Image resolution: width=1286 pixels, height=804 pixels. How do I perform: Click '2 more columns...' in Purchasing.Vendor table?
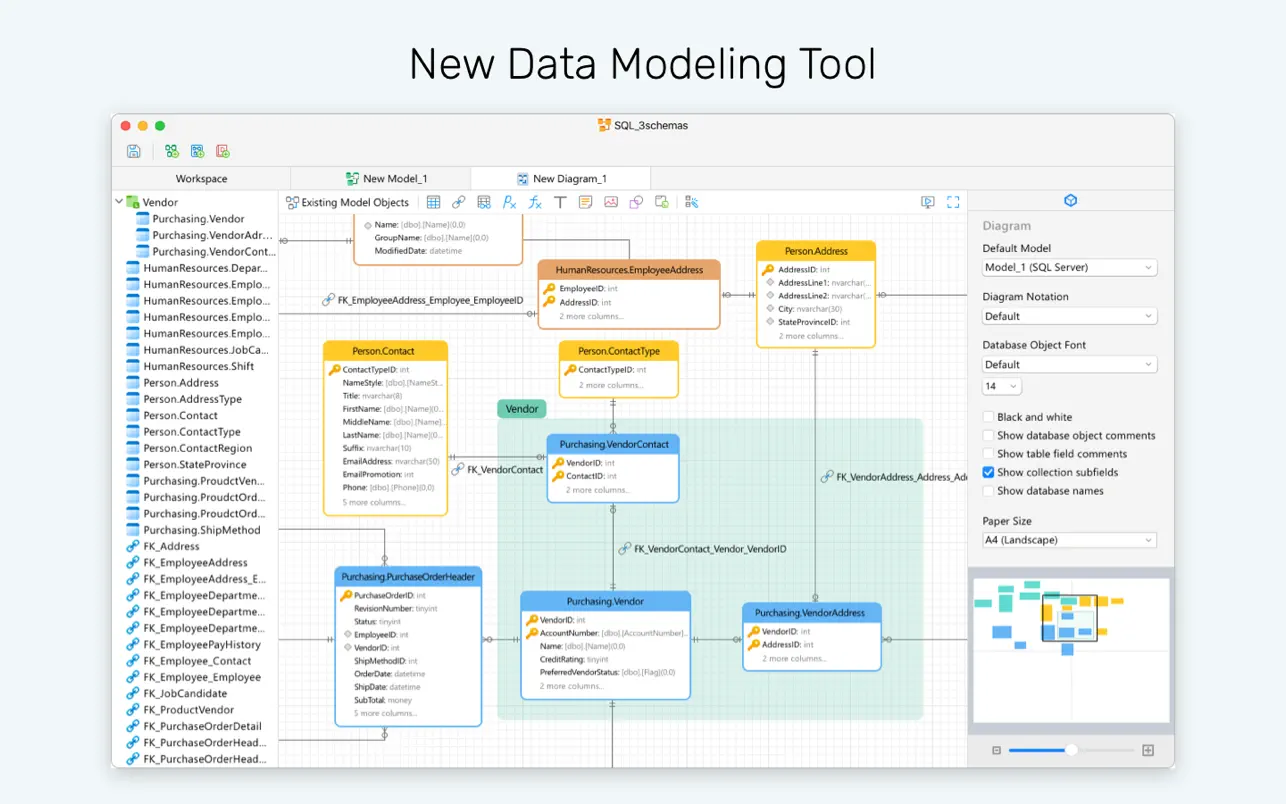coord(573,686)
